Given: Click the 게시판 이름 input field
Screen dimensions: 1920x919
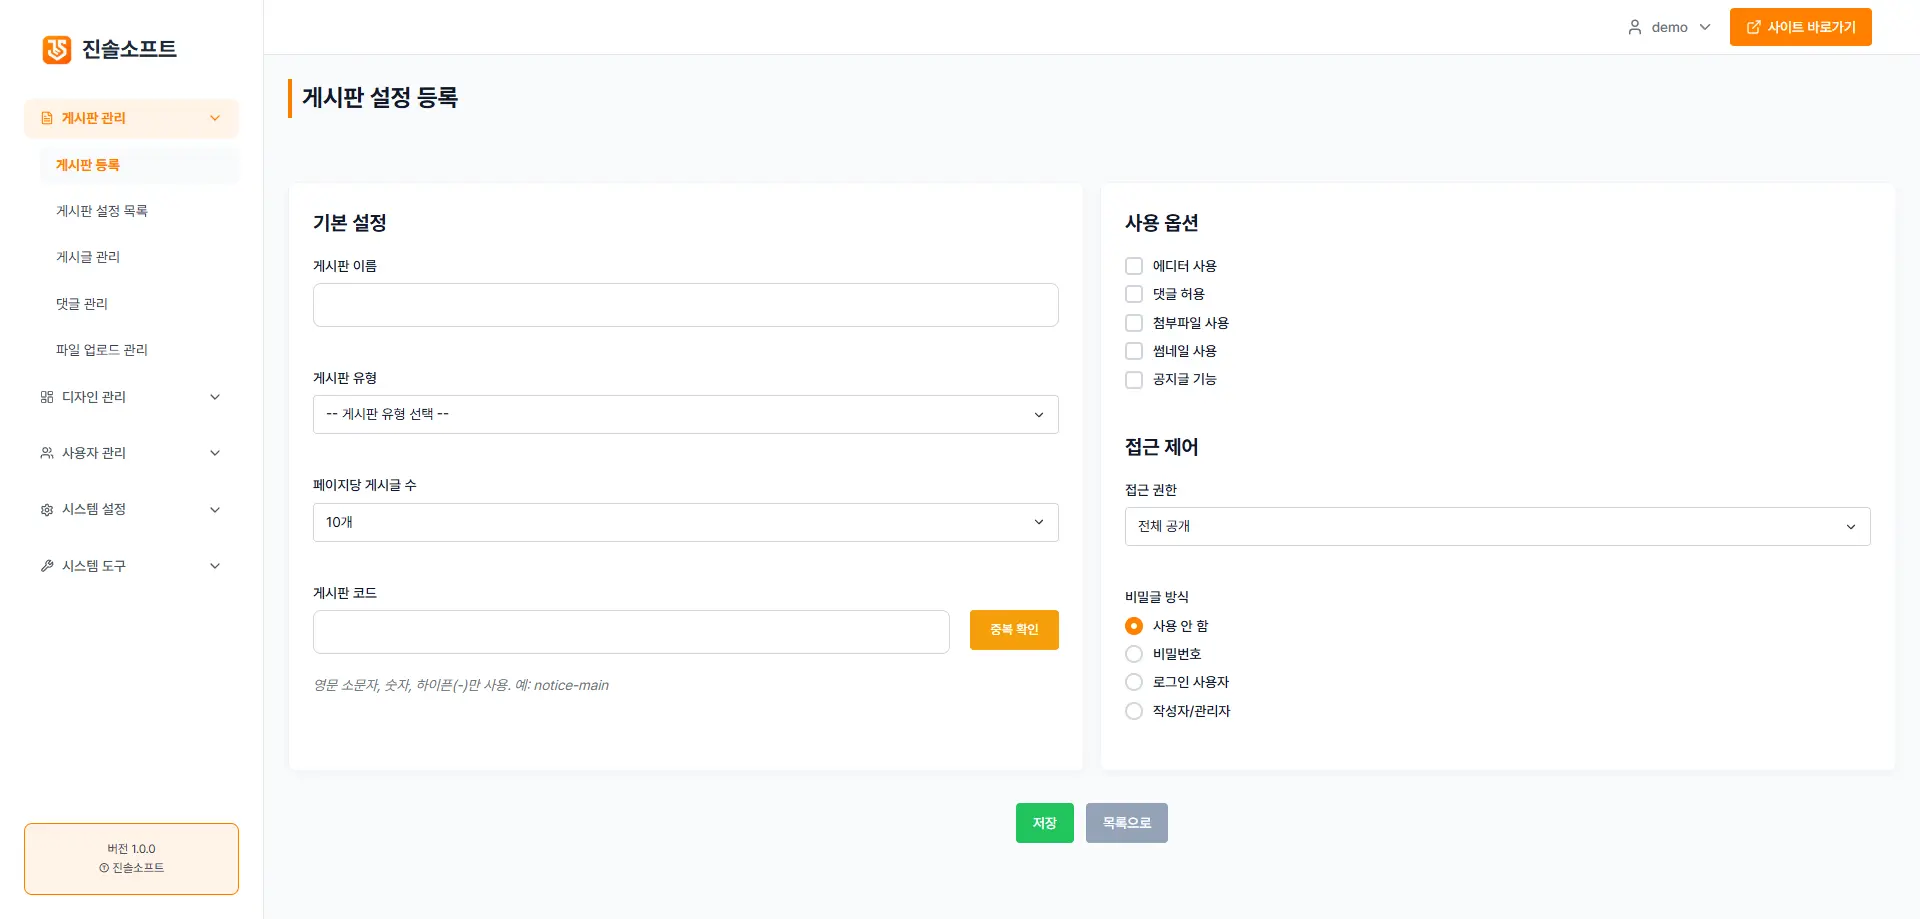Looking at the screenshot, I should (685, 304).
